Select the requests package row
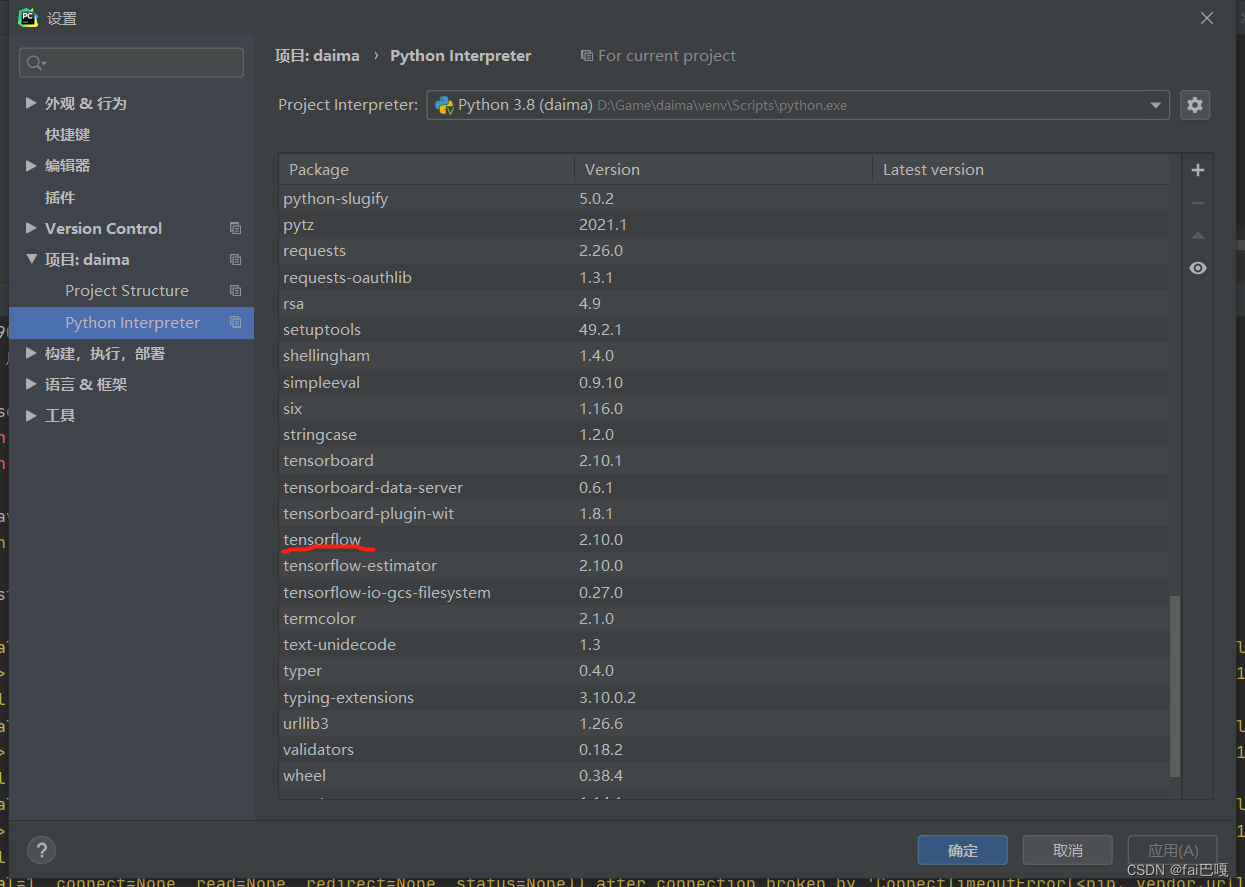Image resolution: width=1245 pixels, height=887 pixels. coord(724,250)
